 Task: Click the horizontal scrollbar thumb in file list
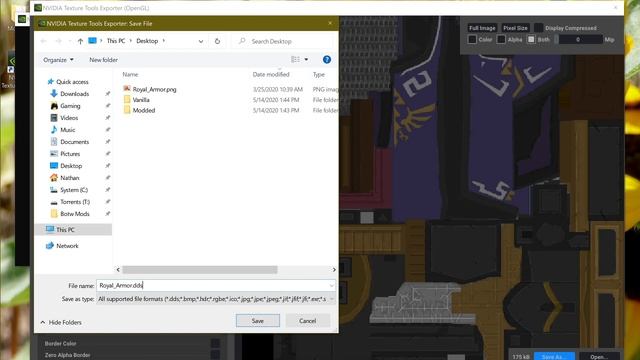[x=200, y=270]
